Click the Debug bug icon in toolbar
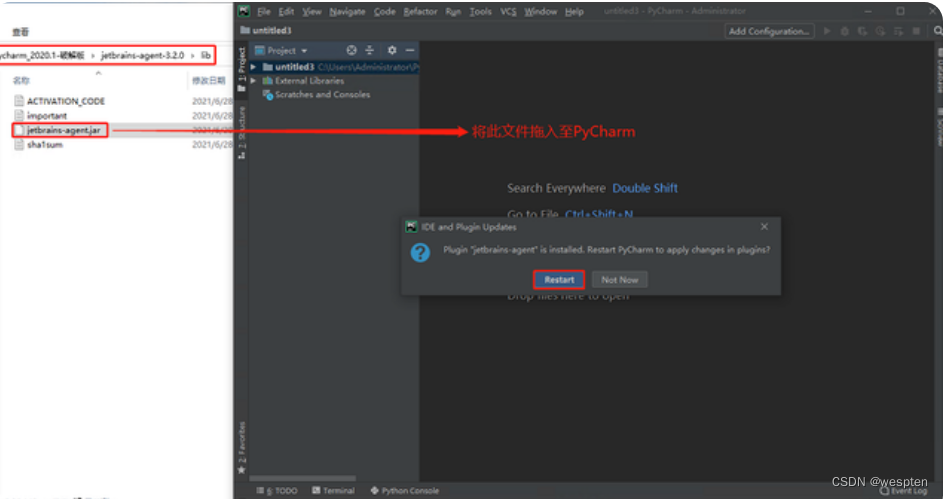The height and width of the screenshot is (499, 944). tap(845, 31)
